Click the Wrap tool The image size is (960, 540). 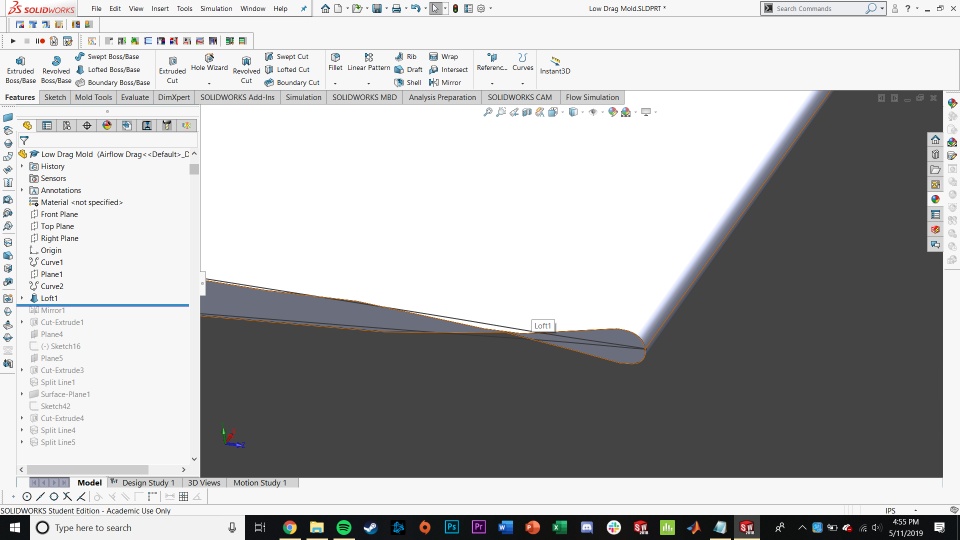(x=443, y=56)
